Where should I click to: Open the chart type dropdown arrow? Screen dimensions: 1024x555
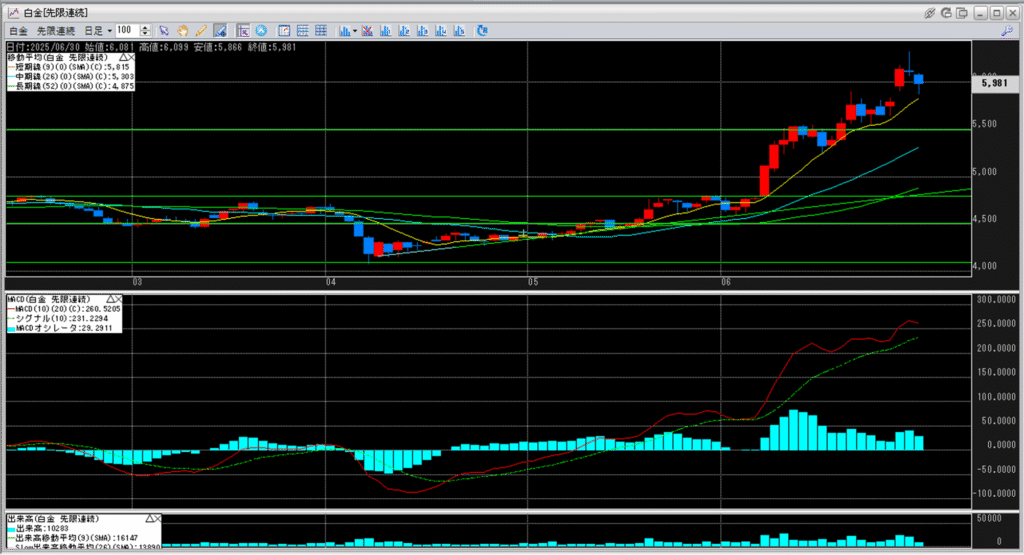(356, 31)
